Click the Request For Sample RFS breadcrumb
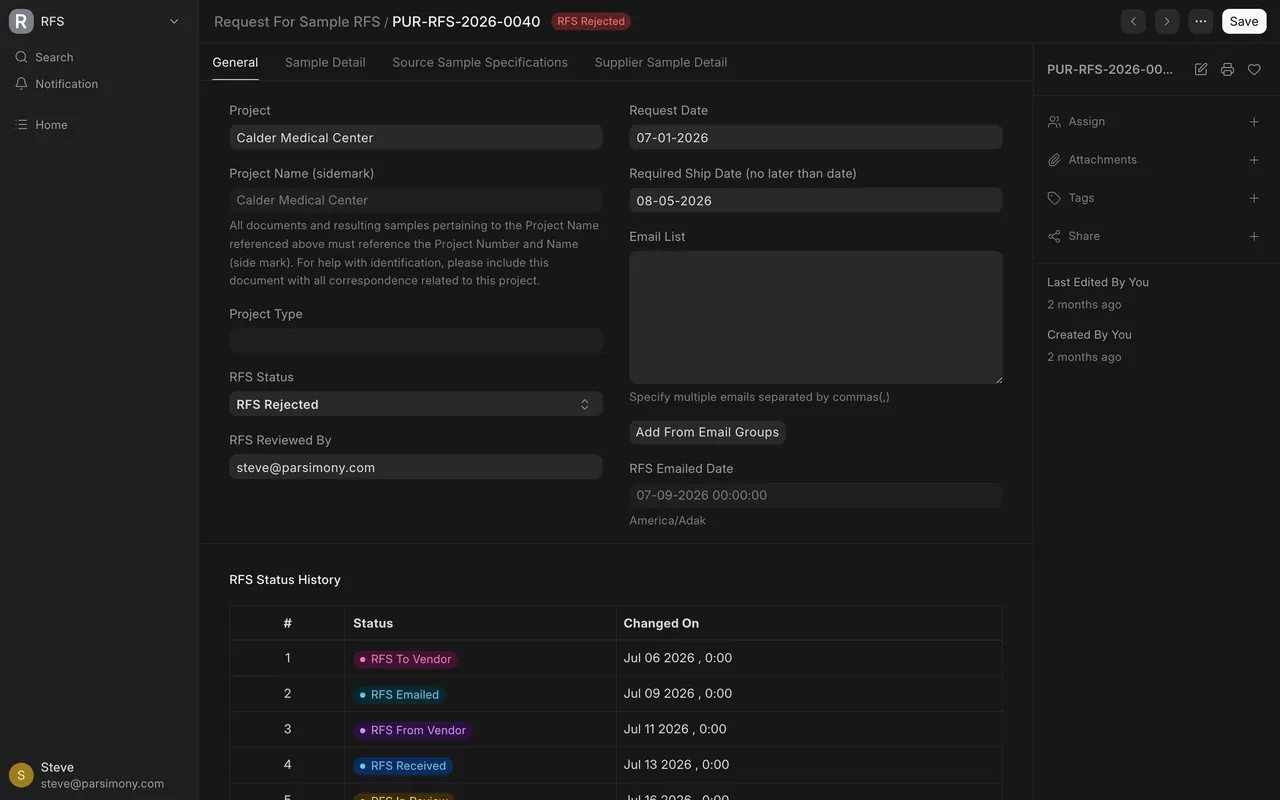This screenshot has width=1280, height=800. pyautogui.click(x=297, y=21)
